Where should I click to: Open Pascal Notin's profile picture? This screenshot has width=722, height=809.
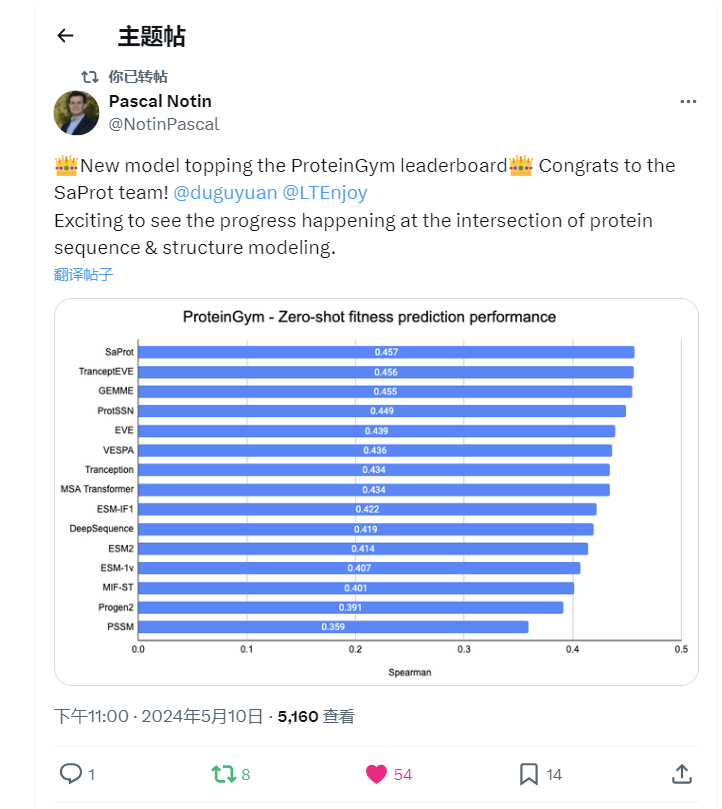pos(76,113)
